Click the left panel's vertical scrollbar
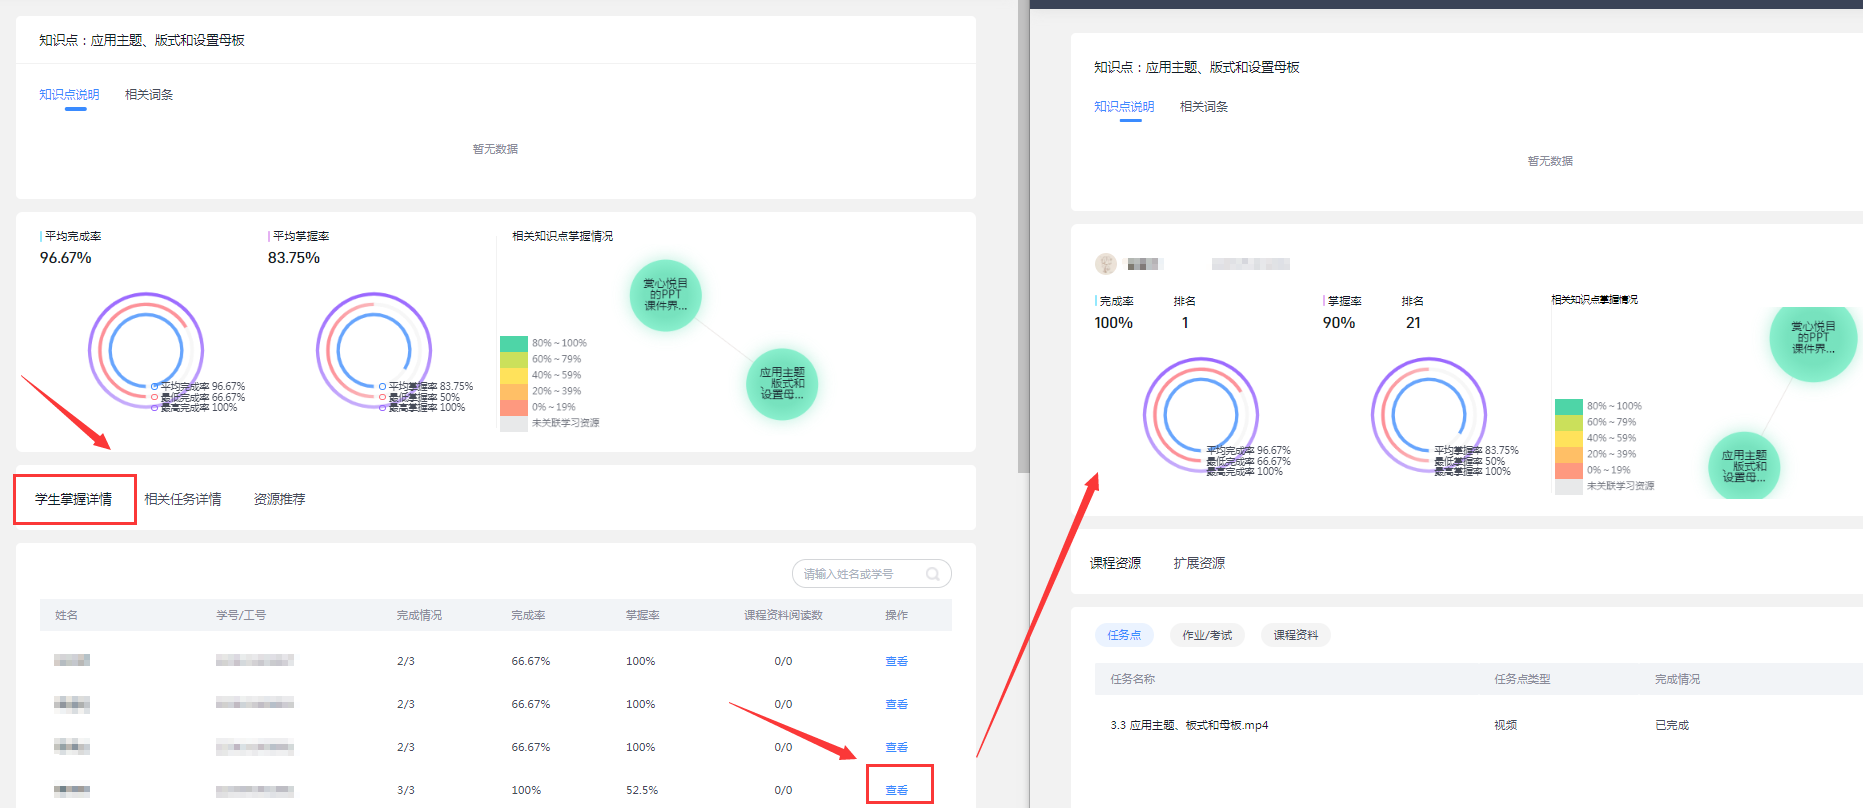Screen dimensions: 1863x808 (1023, 236)
